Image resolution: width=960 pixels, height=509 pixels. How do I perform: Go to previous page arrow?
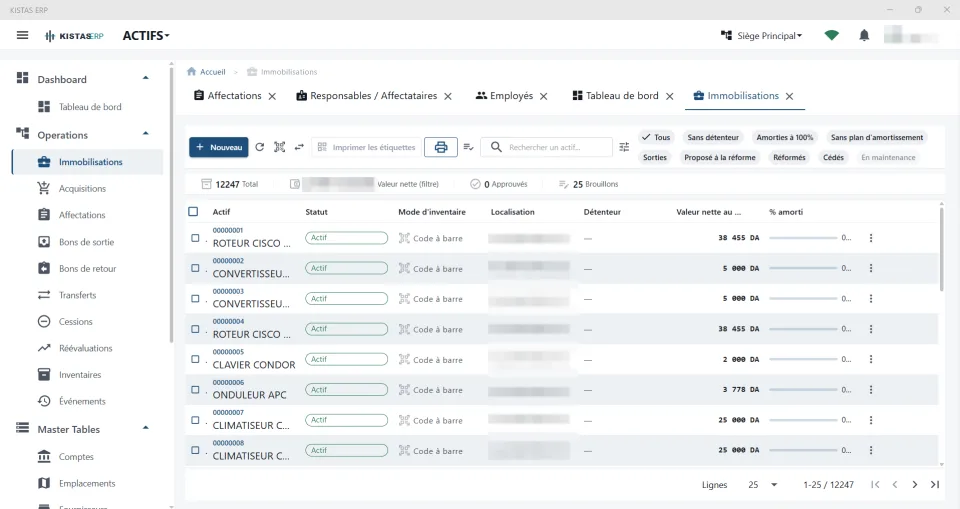pos(895,484)
